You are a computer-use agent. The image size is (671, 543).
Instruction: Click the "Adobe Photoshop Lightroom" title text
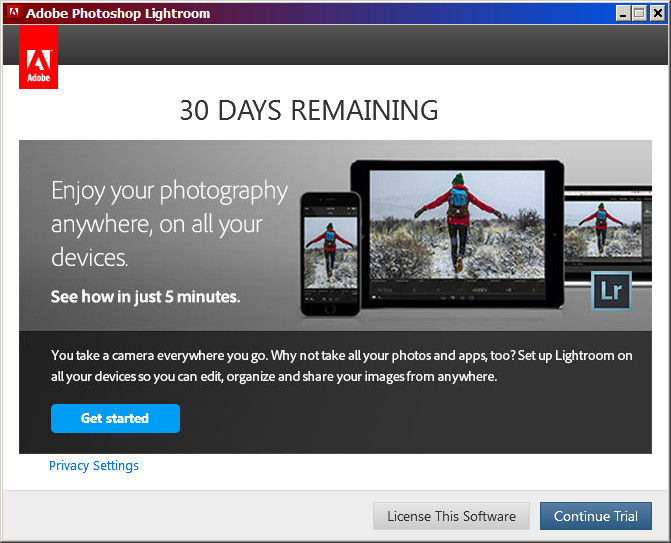click(x=118, y=13)
